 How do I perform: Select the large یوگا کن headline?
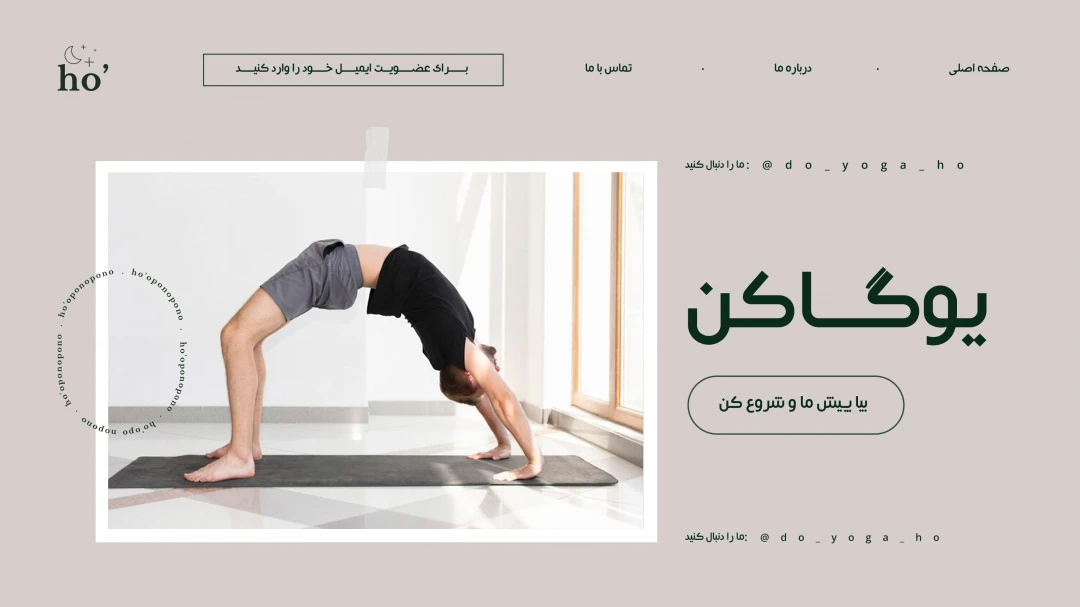(x=838, y=307)
